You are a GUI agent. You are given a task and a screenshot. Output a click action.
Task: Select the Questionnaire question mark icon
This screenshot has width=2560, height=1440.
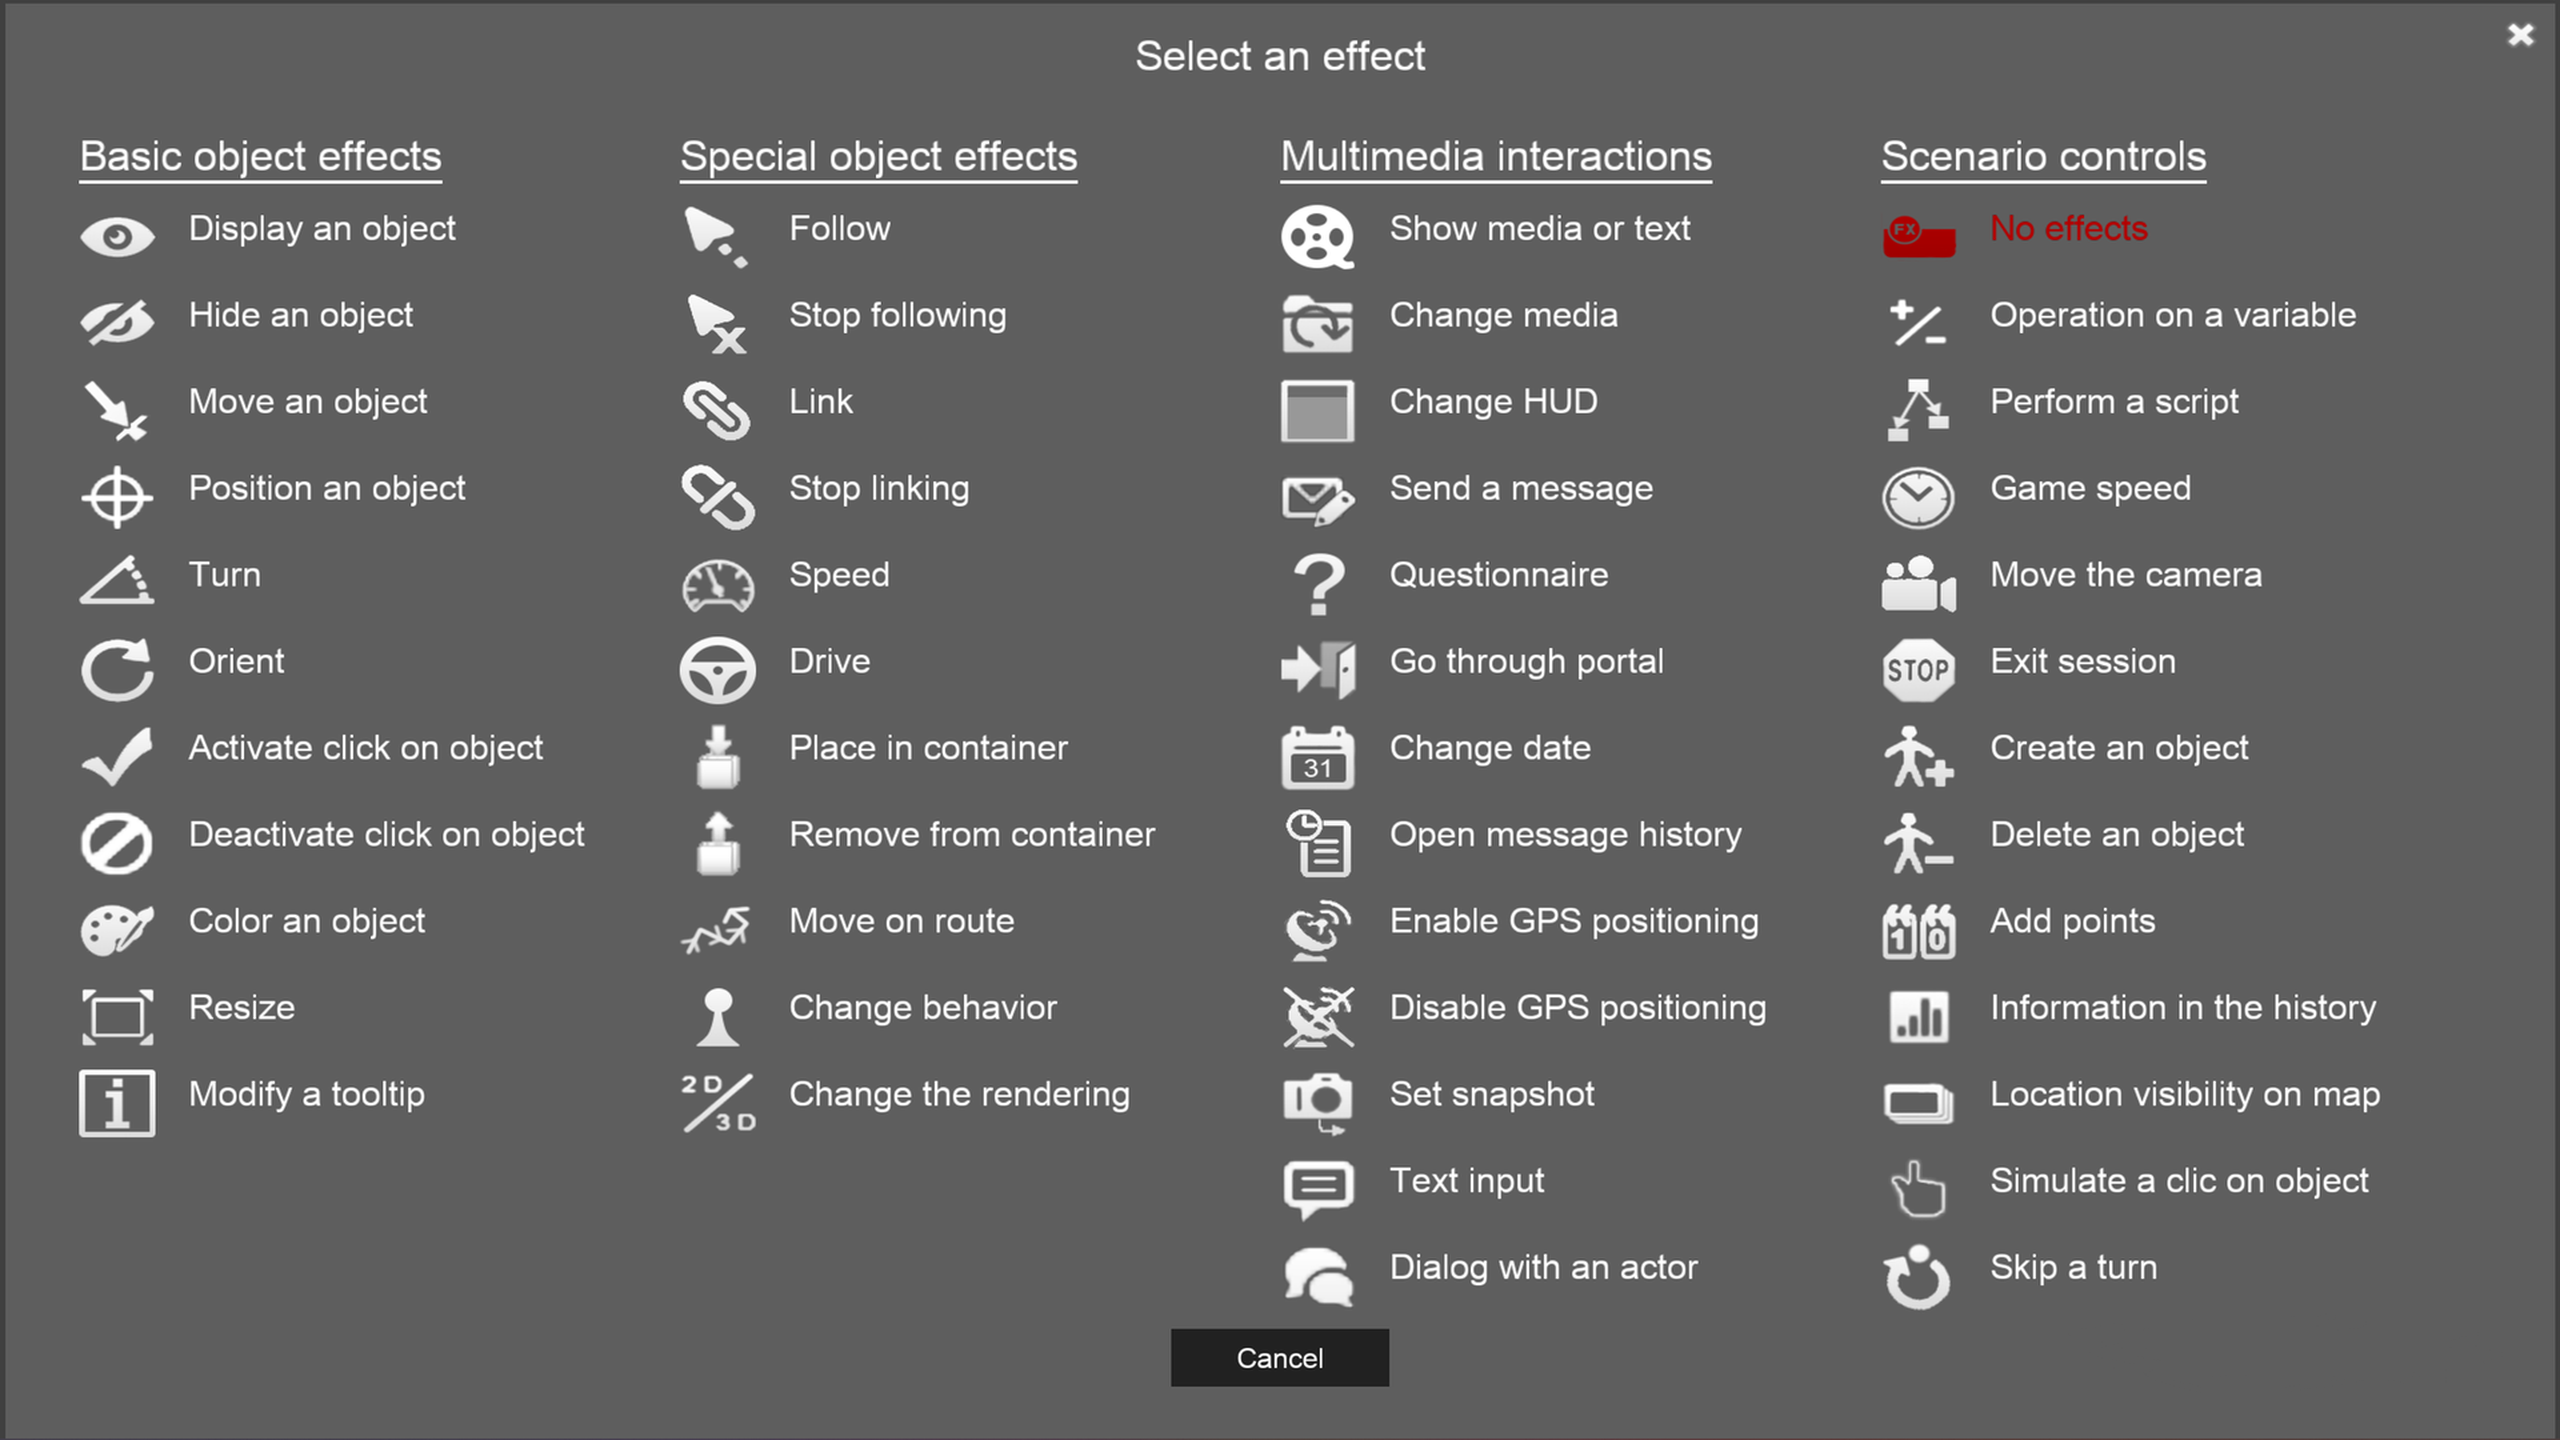pos(1318,584)
